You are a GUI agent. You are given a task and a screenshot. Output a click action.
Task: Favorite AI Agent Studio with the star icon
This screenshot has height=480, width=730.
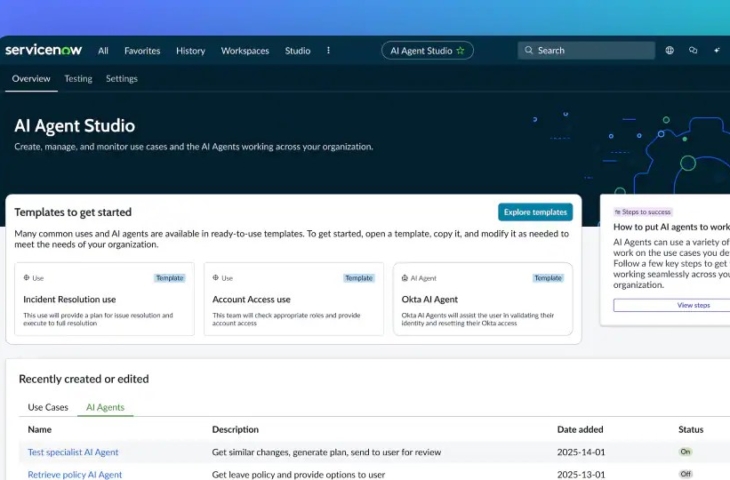pyautogui.click(x=460, y=50)
